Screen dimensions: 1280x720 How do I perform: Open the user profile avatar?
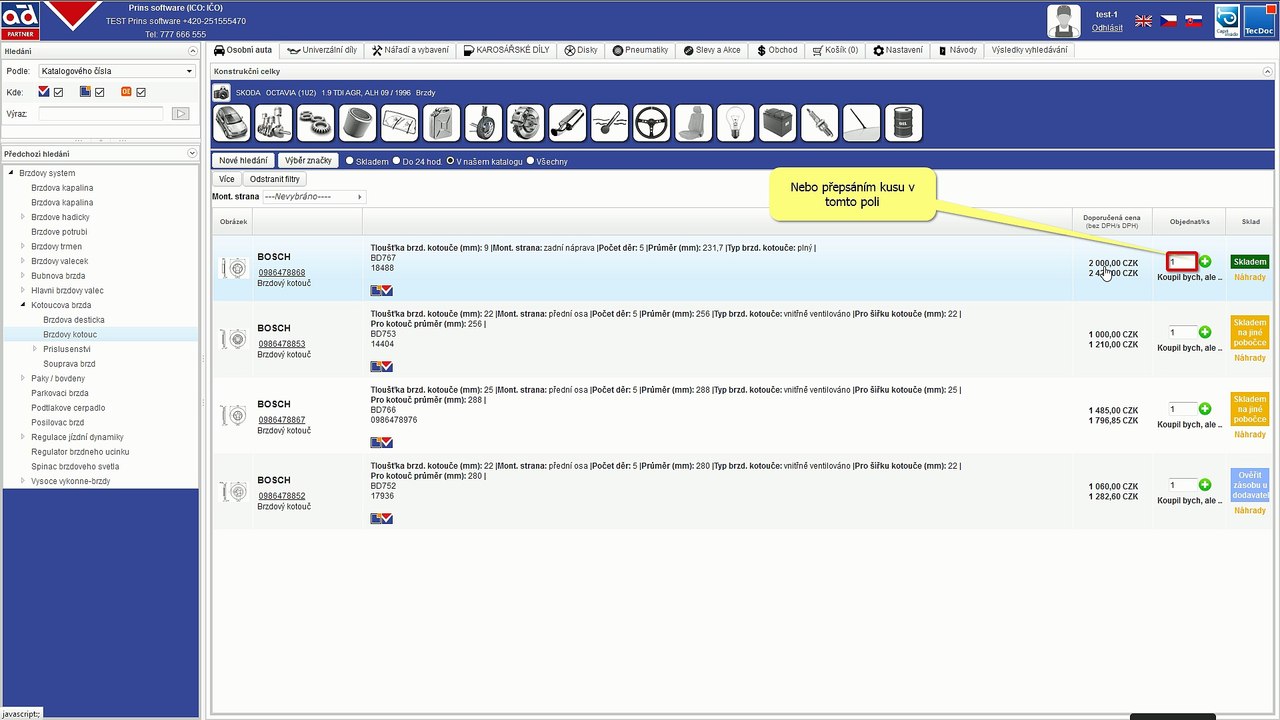tap(1064, 20)
